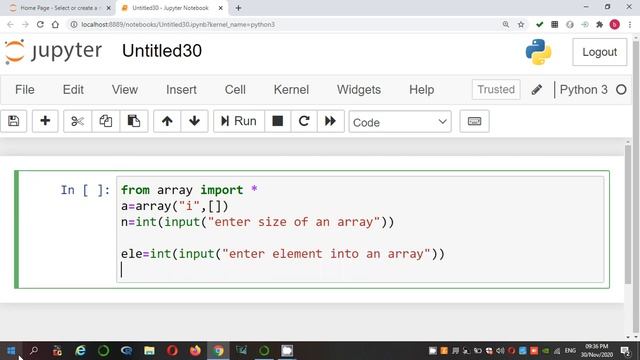Click the Python logo icon
Viewport: 640px width, 360px height.
point(538,52)
